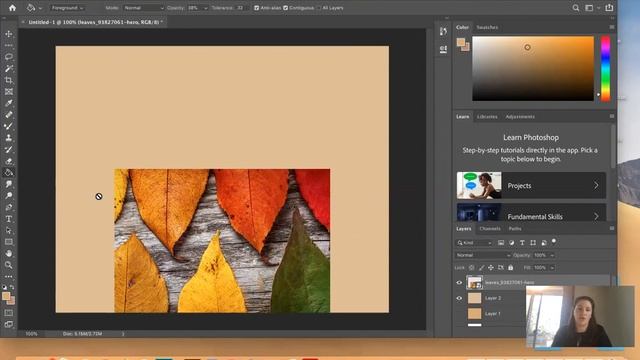The image size is (640, 360).
Task: Open the layer Kind filter dropdown
Action: tap(474, 243)
